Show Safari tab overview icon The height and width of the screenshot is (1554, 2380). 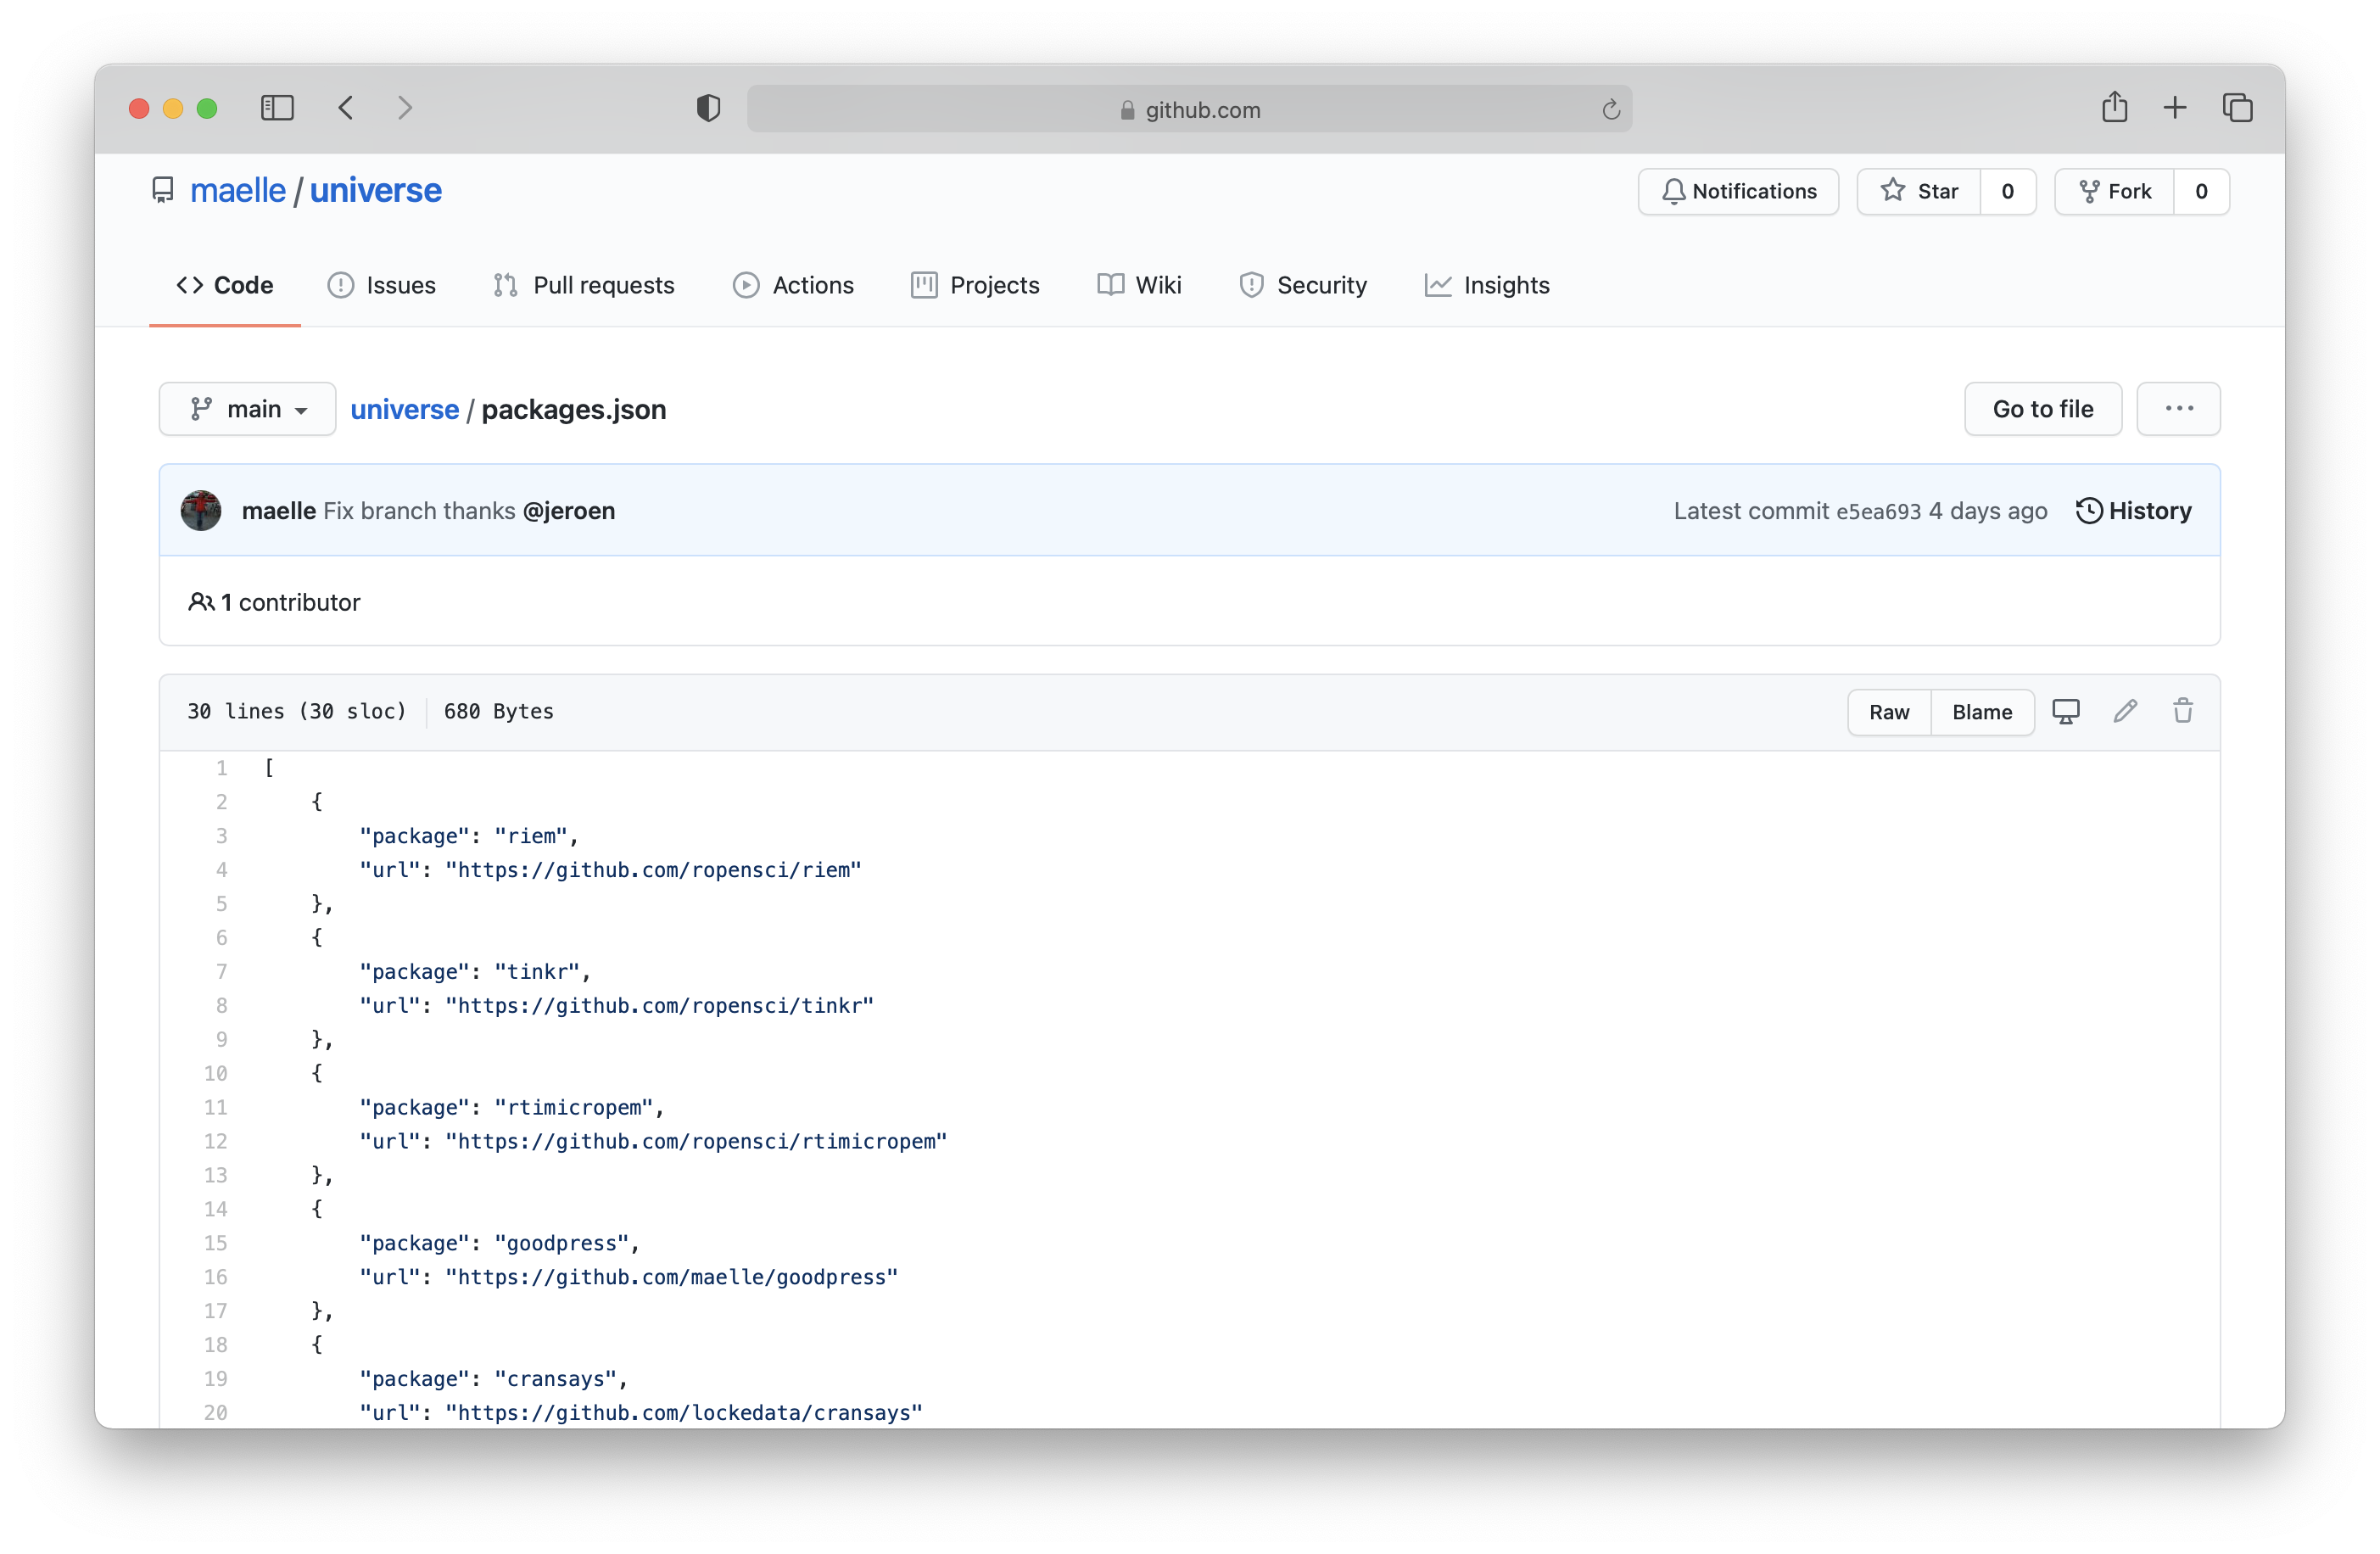coord(2237,108)
